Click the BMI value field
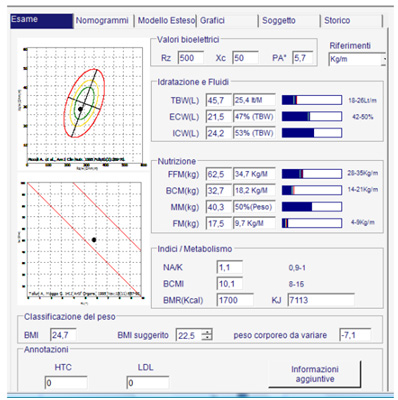Image resolution: width=398 pixels, height=400 pixels. click(63, 335)
